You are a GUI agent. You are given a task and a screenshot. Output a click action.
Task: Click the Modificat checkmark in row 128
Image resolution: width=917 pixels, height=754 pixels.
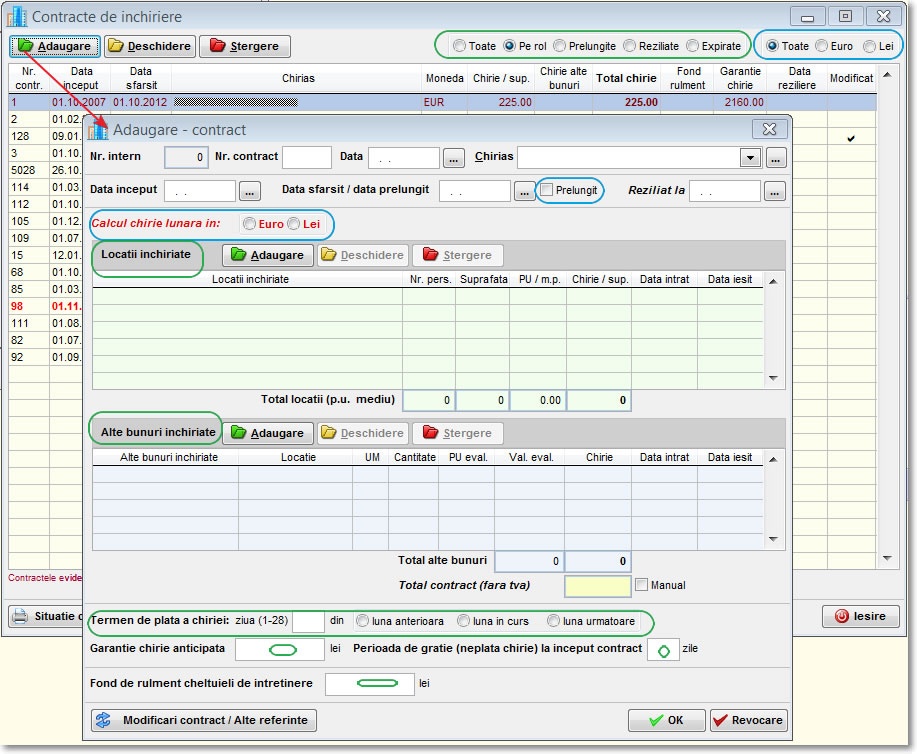click(x=851, y=139)
